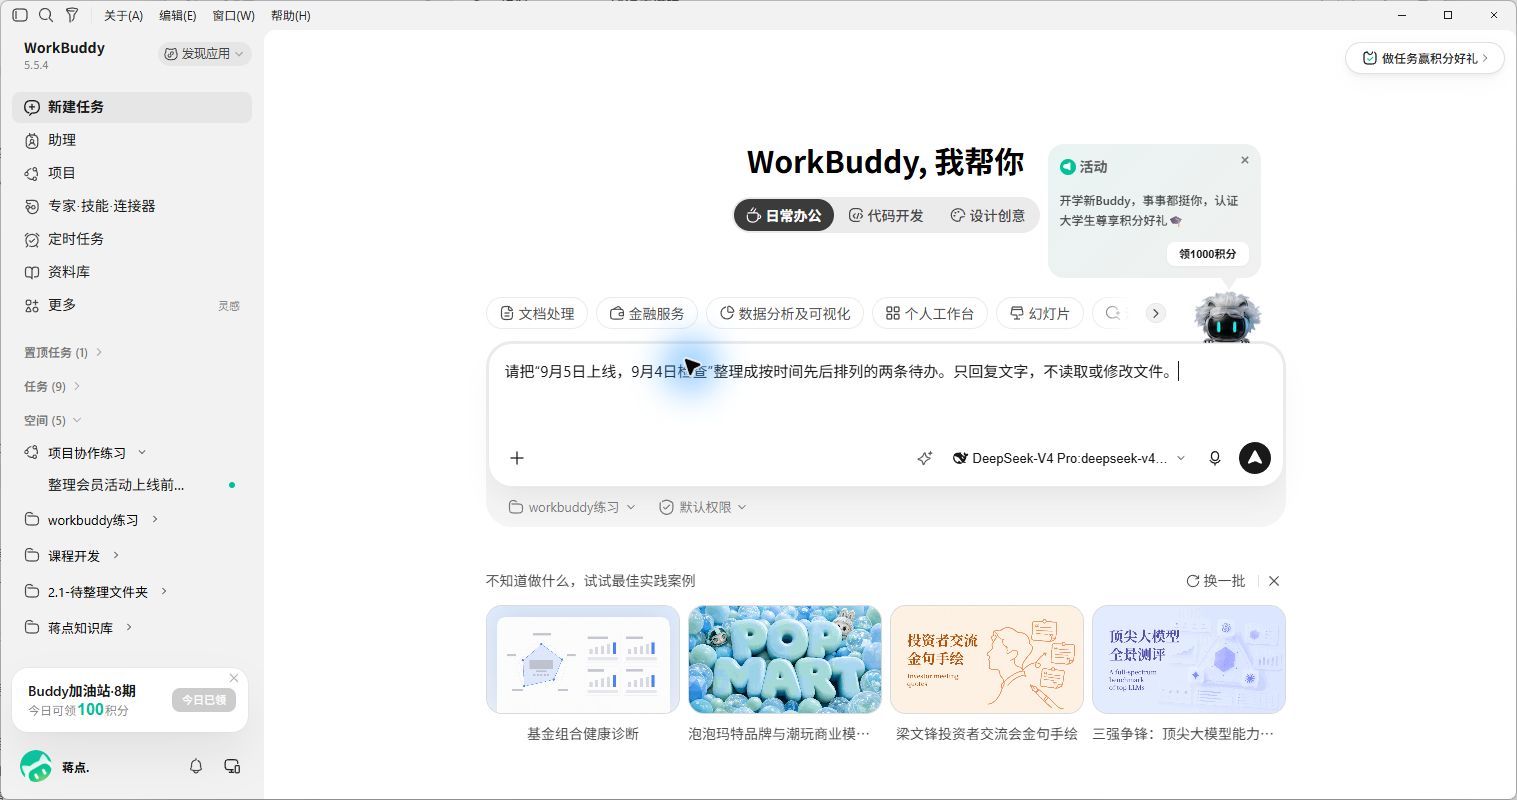1517x800 pixels.
Task: Open the 默认权限 permission dropdown
Action: coord(703,507)
